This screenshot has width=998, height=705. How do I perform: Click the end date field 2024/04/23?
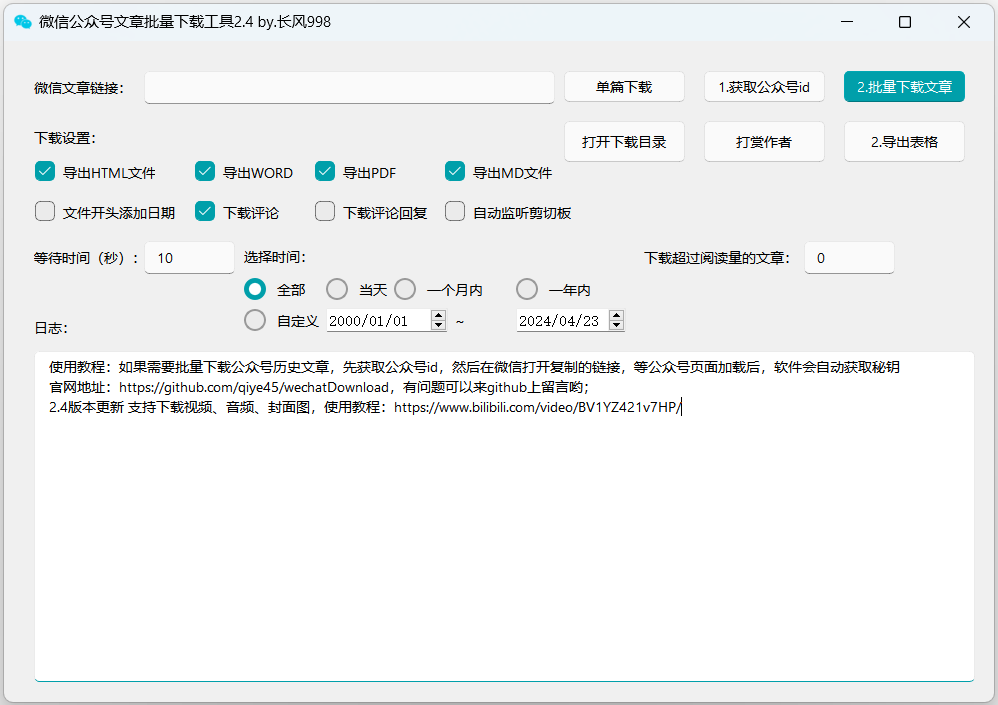pos(562,321)
